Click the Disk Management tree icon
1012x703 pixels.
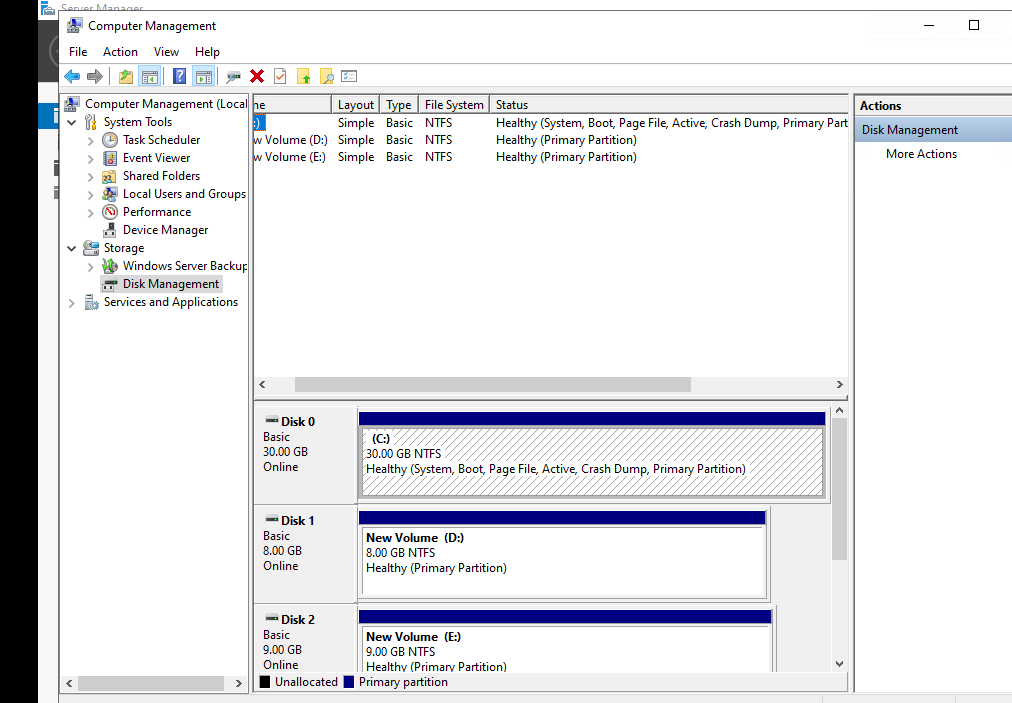click(x=110, y=284)
